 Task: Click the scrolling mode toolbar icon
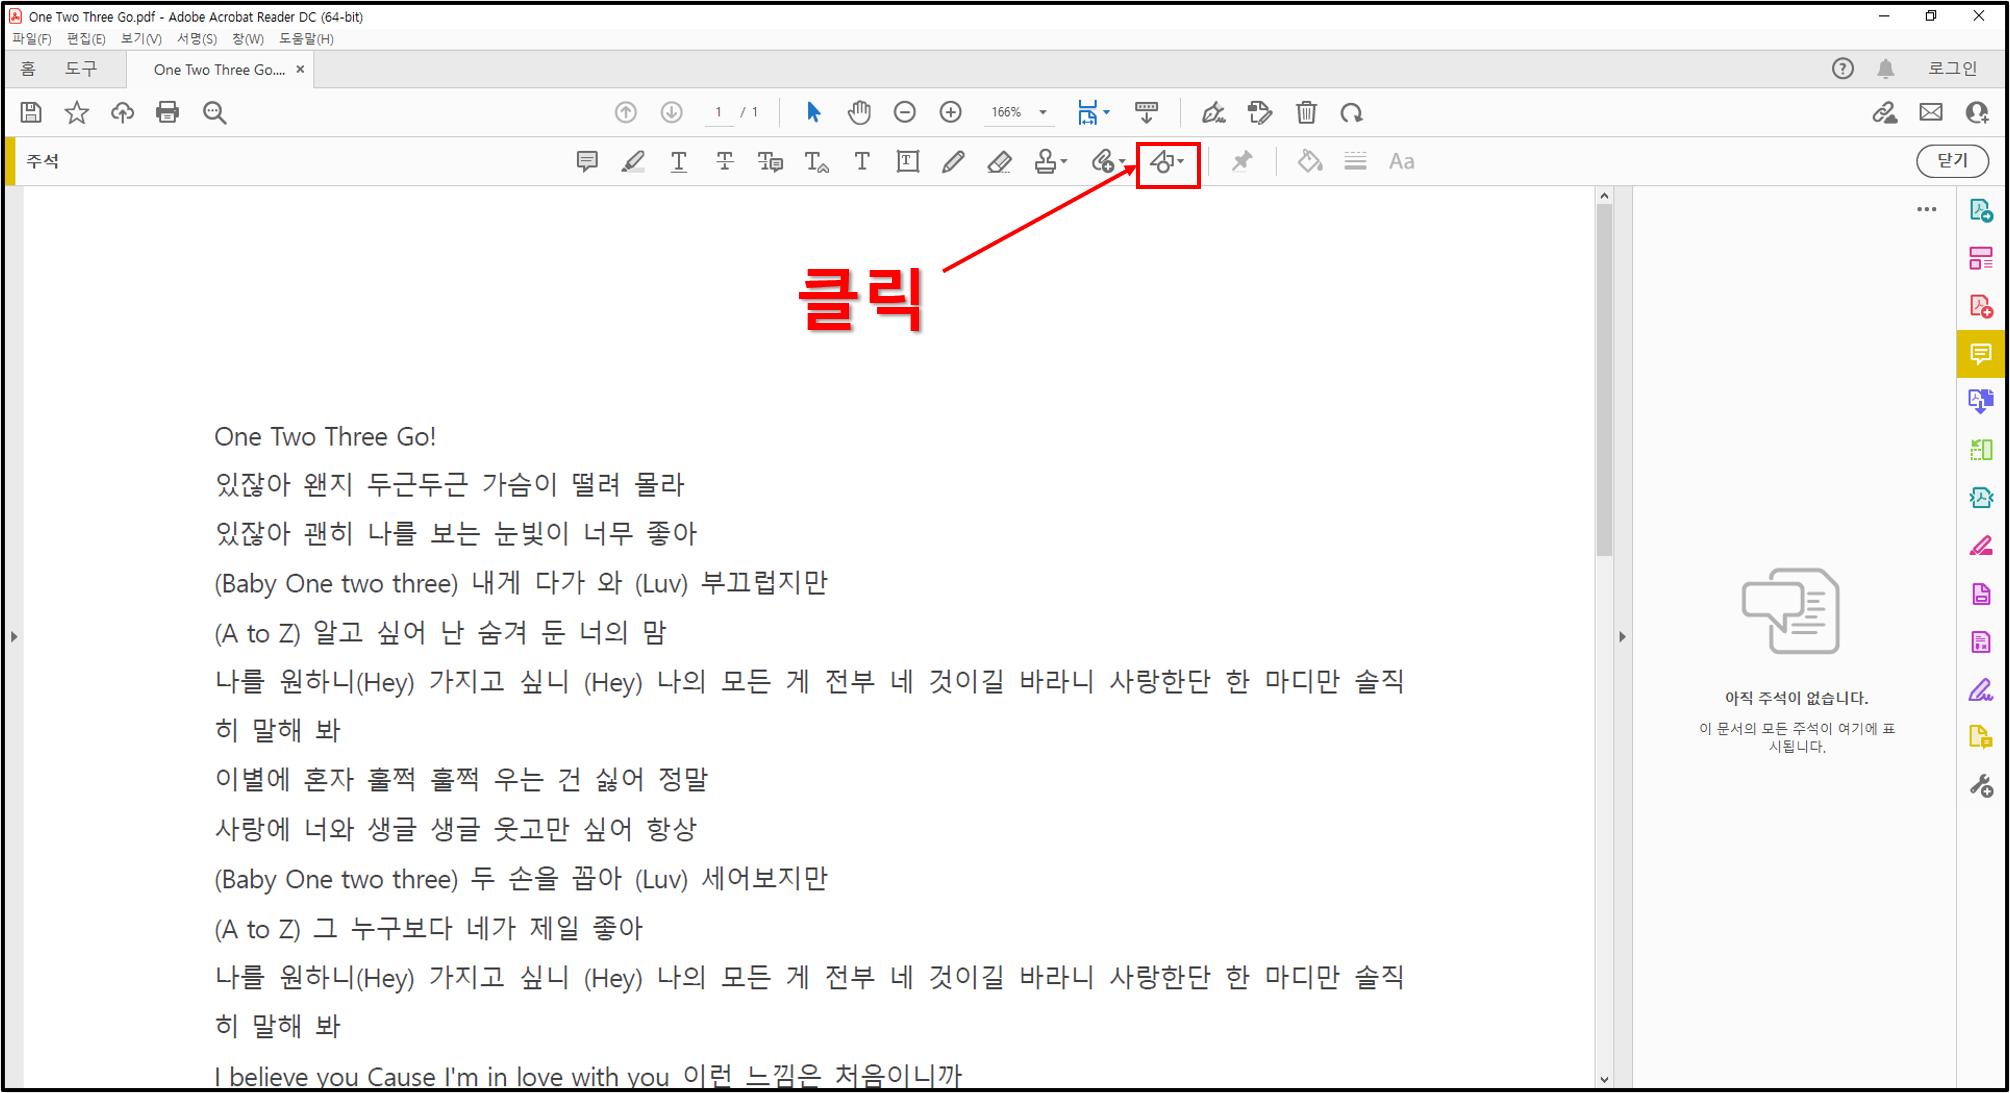pos(1146,113)
